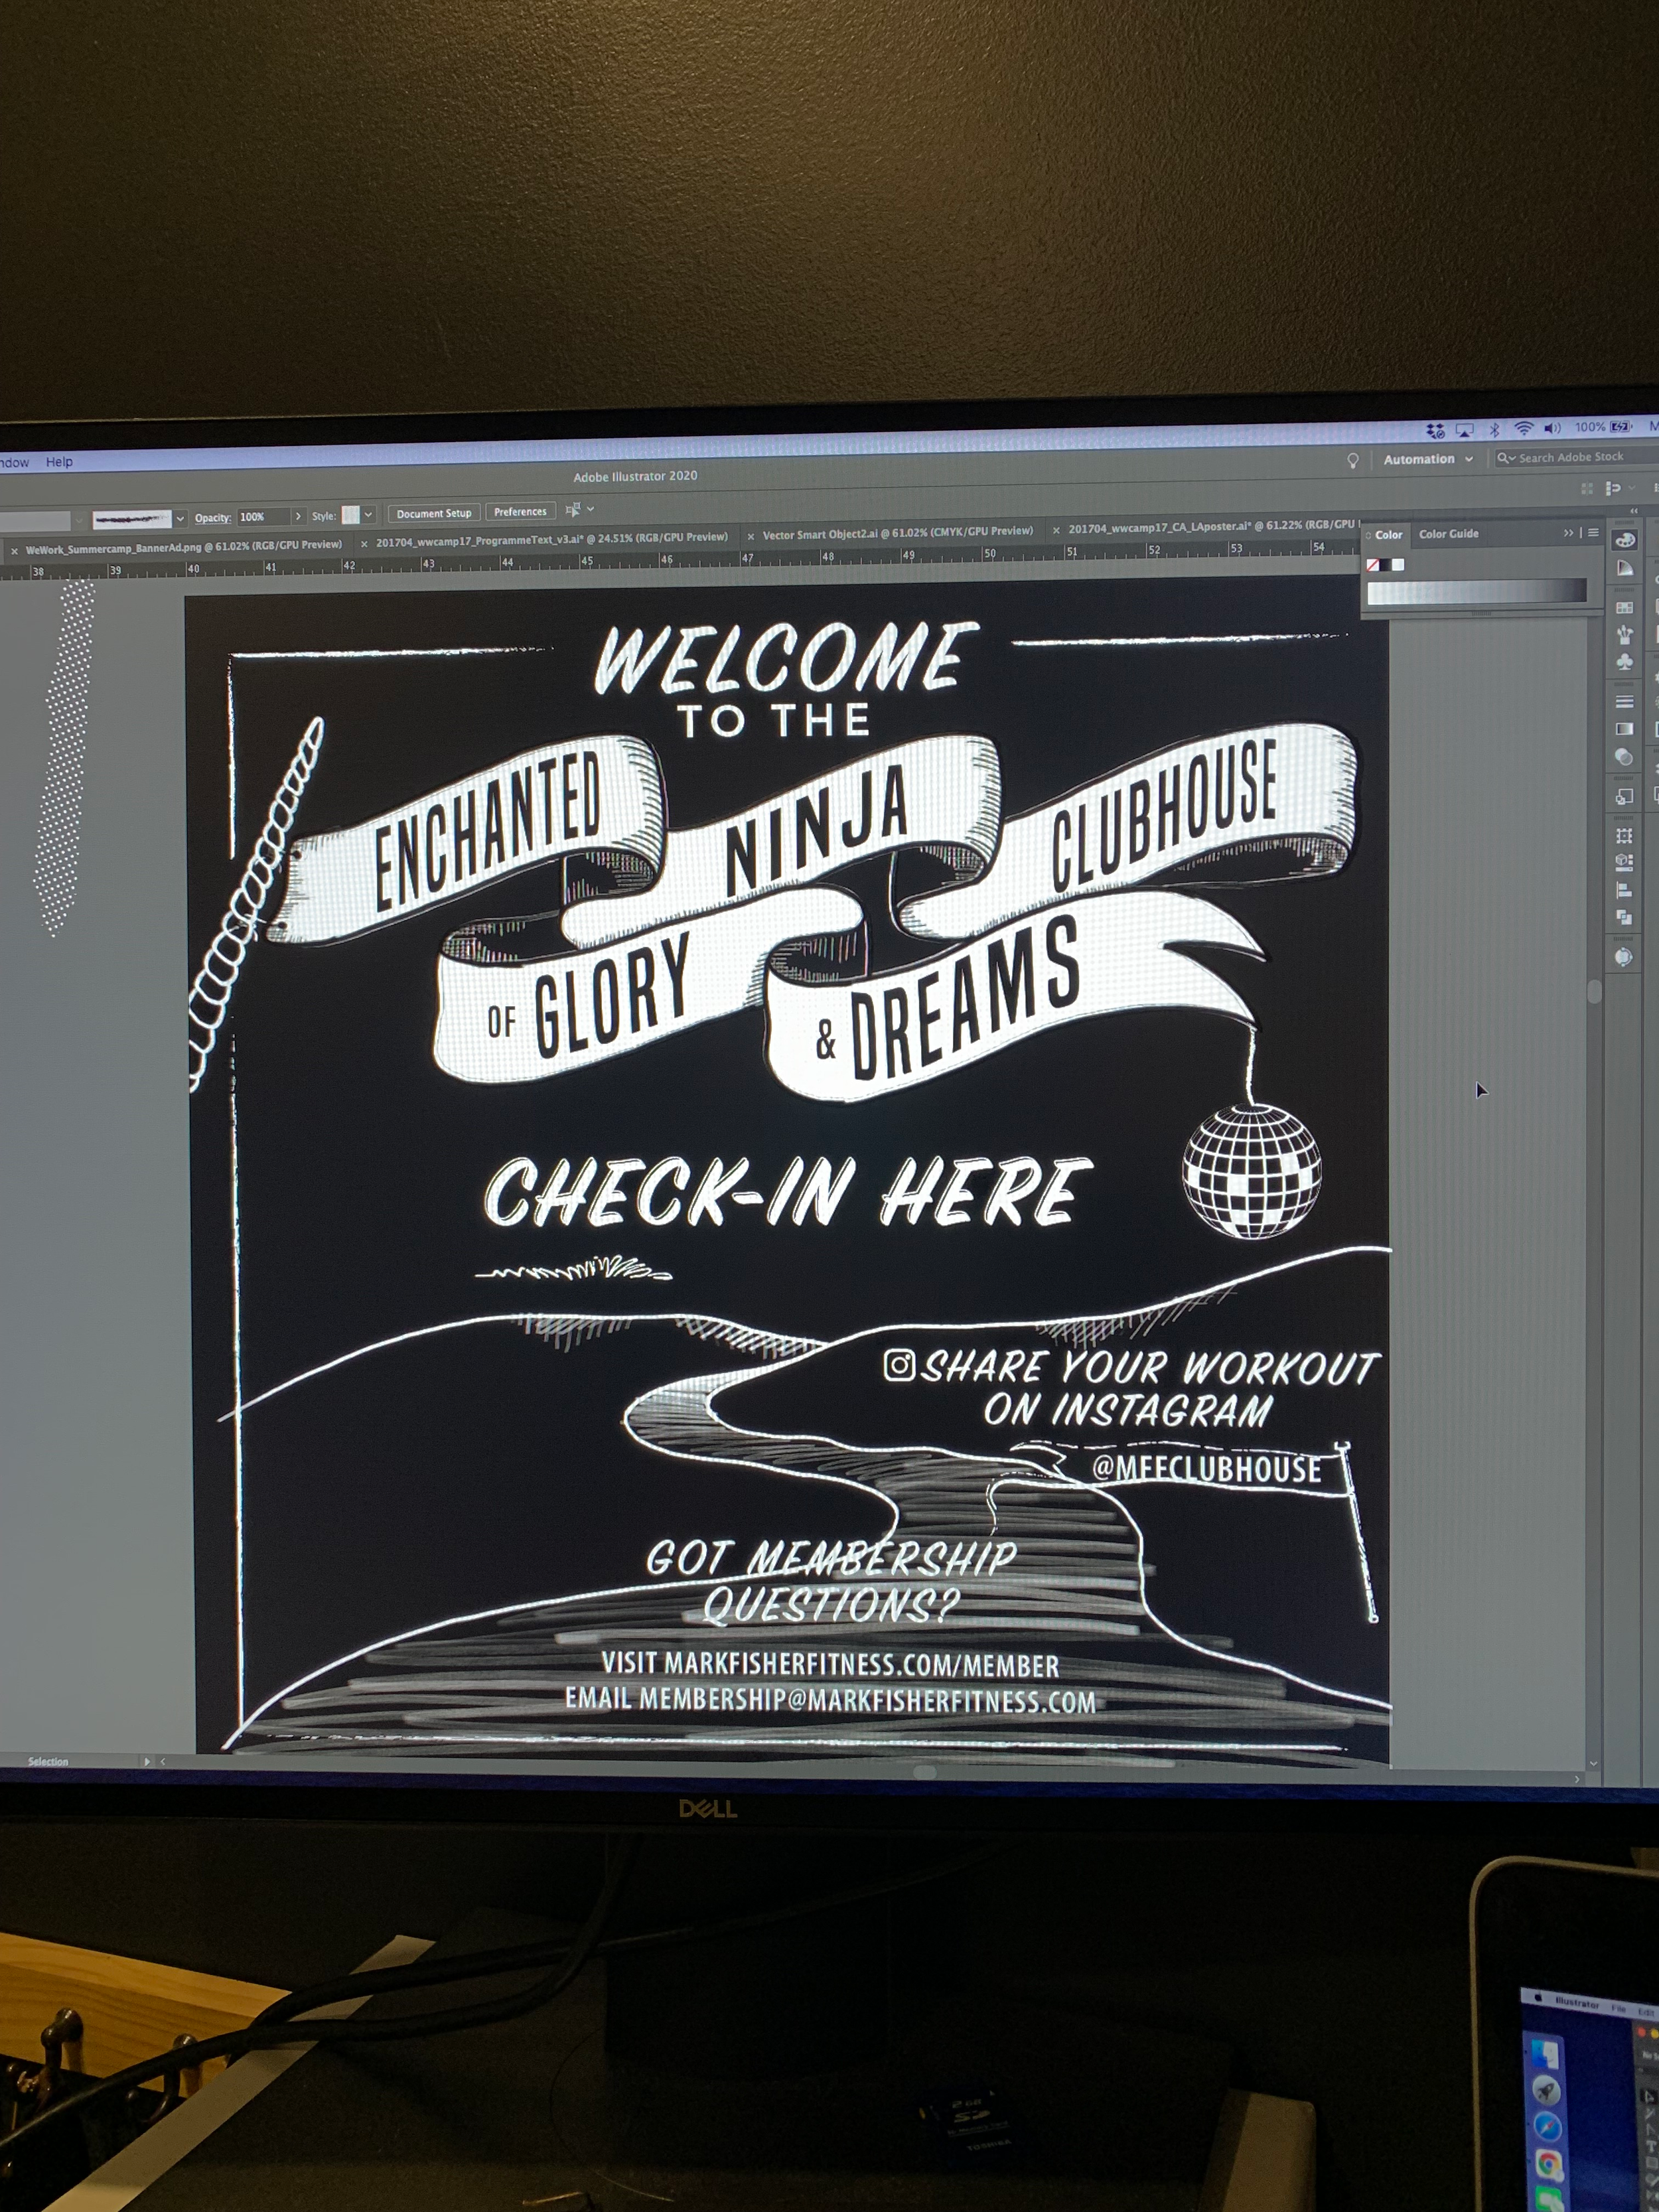The image size is (1659, 2212).
Task: Collapse the panel dock with double chevron
Action: (1634, 511)
